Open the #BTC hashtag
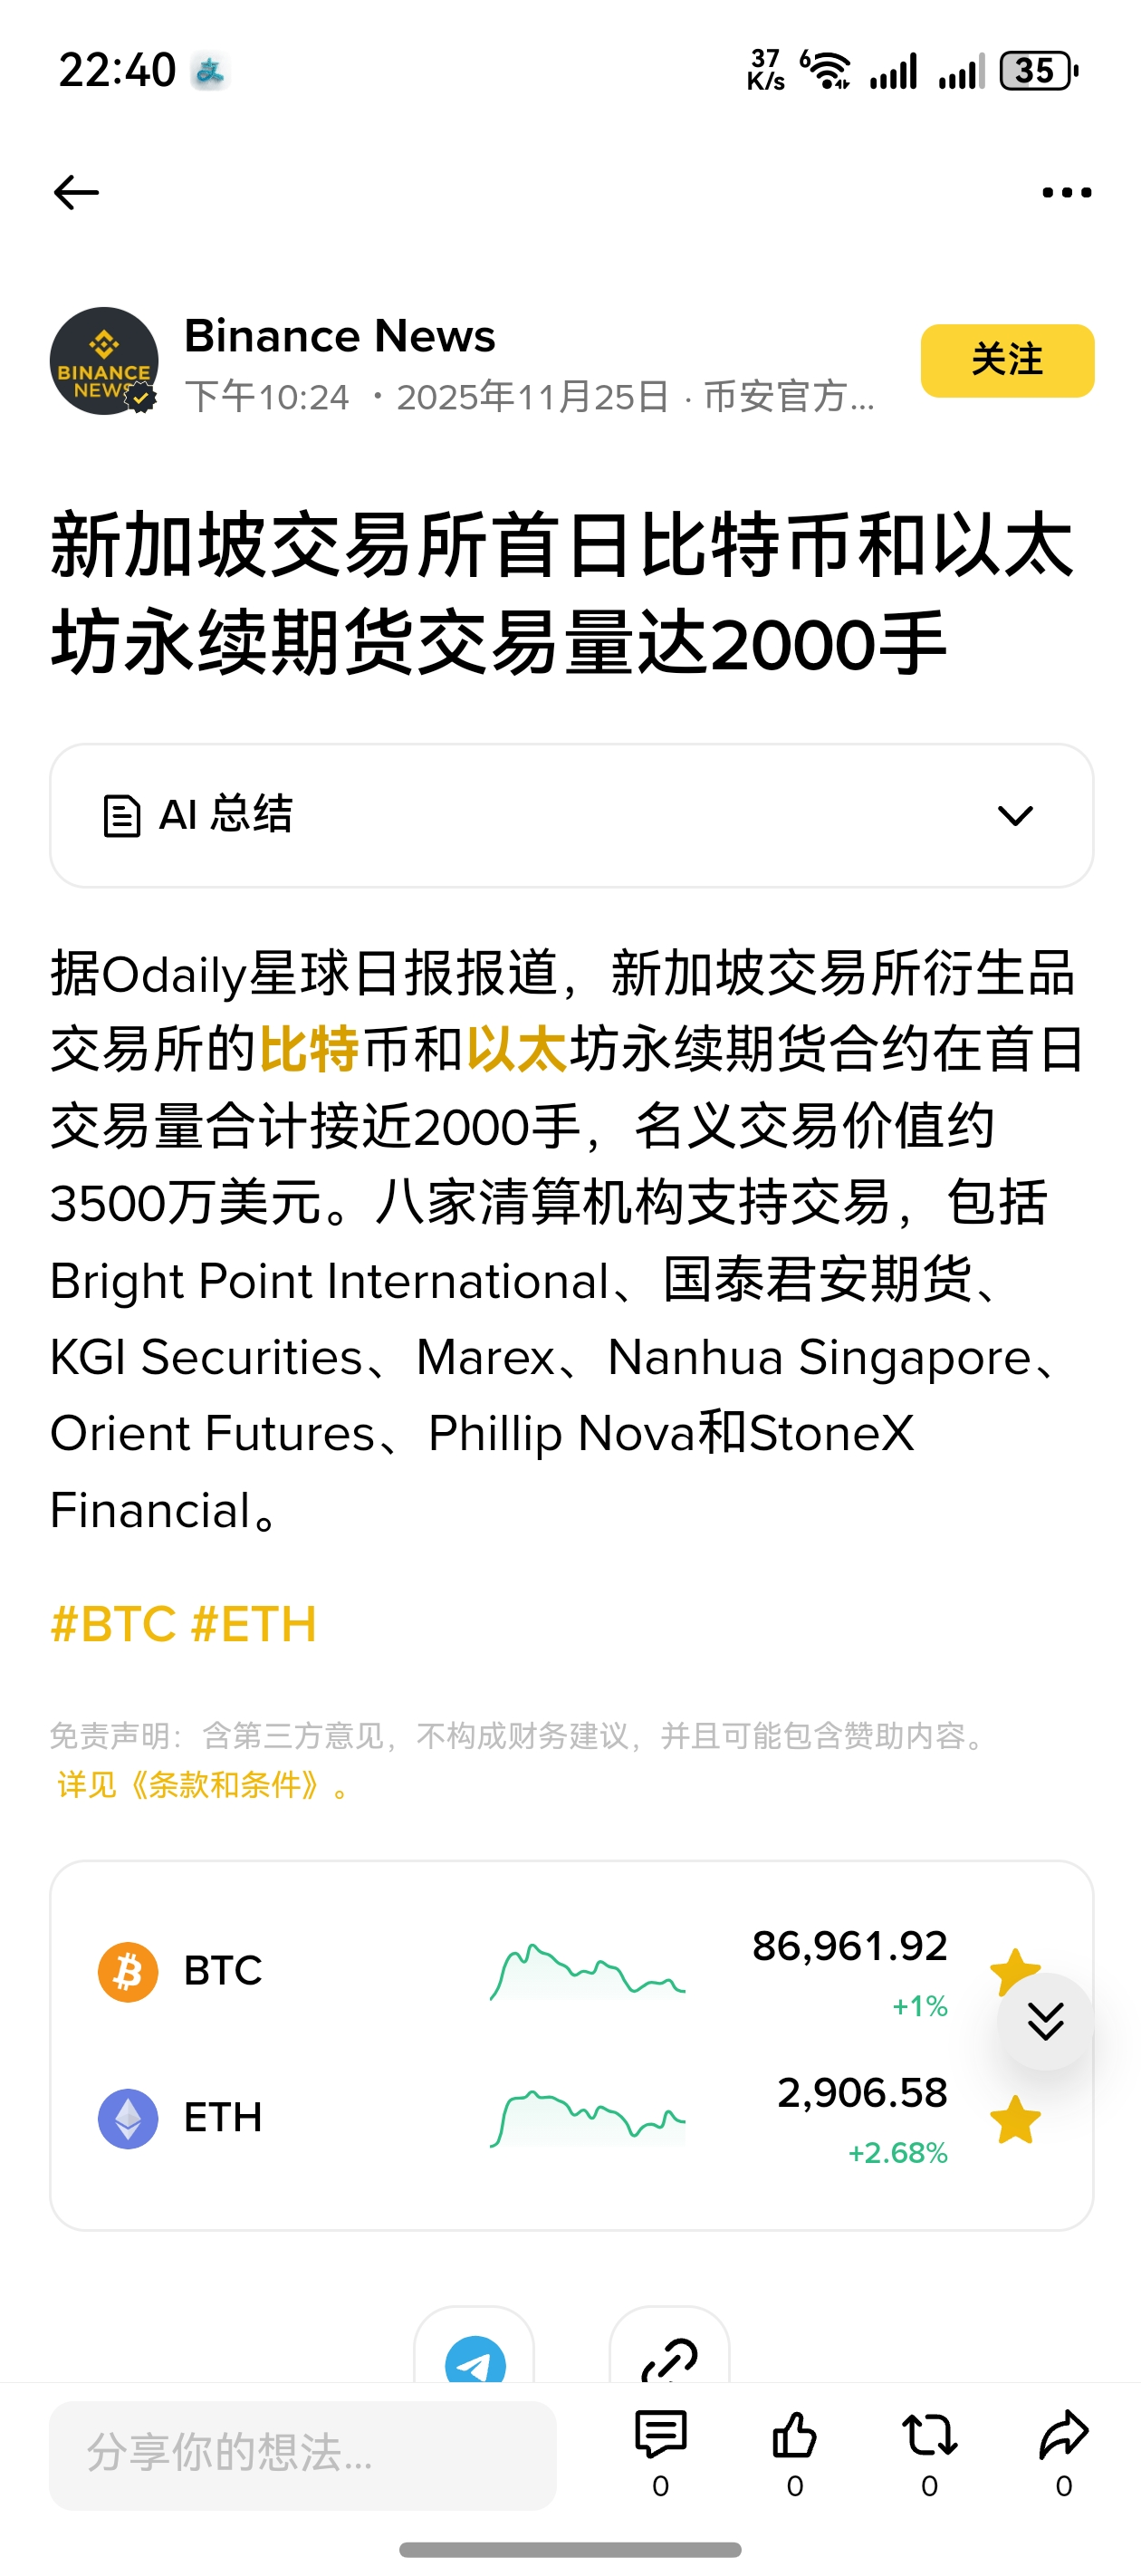 click(x=113, y=1624)
